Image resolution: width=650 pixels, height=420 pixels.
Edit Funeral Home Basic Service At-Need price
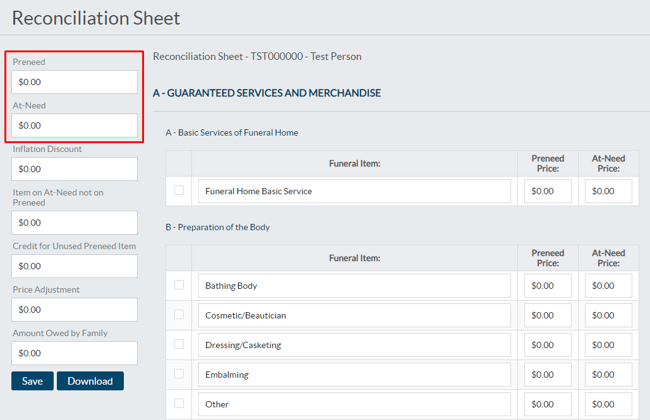(x=609, y=191)
